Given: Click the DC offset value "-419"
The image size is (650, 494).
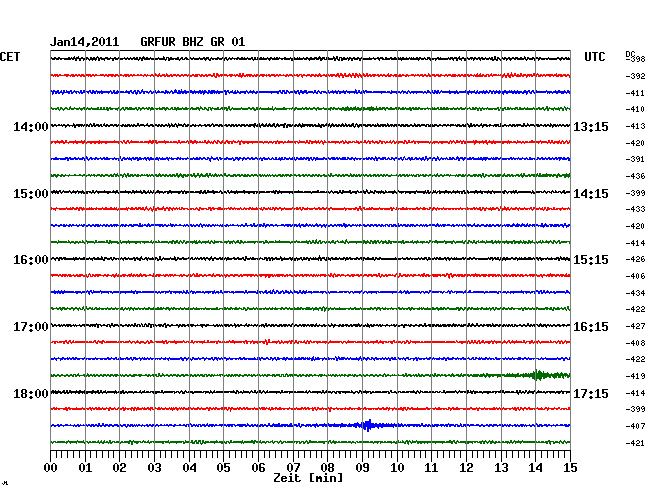Looking at the screenshot, I should point(635,376).
